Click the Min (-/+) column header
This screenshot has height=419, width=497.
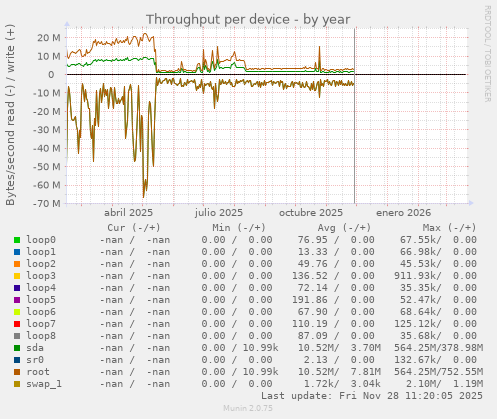pos(239,228)
